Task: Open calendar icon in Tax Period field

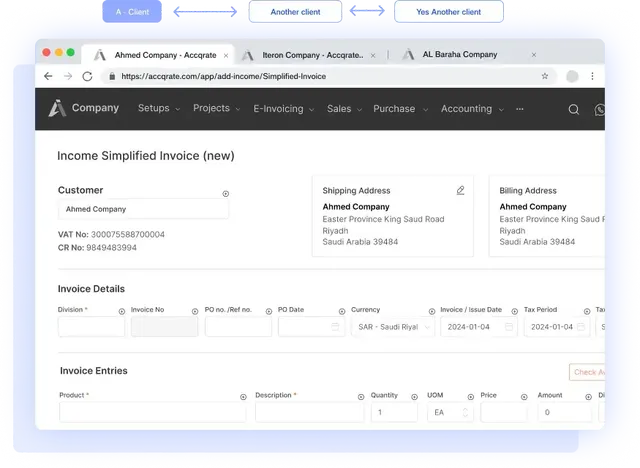Action: click(x=581, y=327)
